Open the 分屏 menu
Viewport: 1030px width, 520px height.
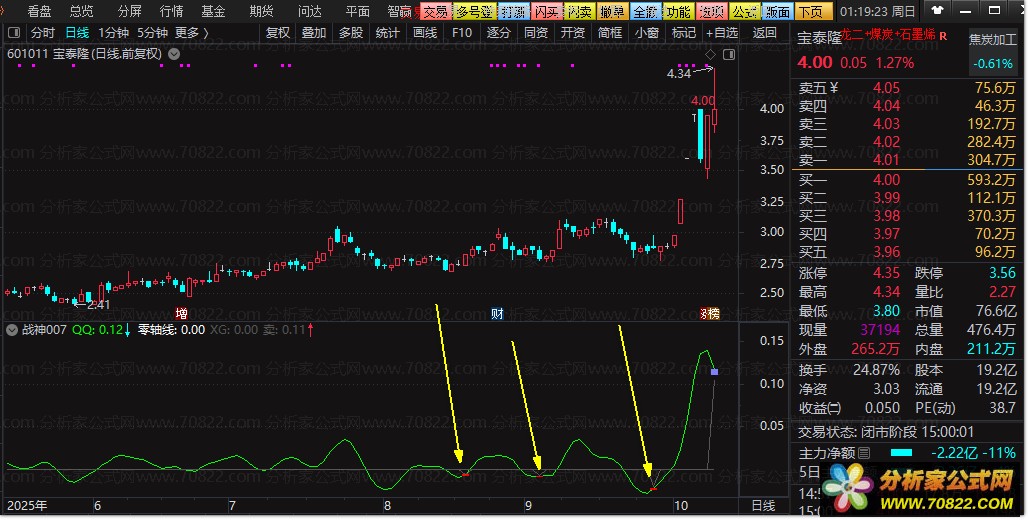coord(129,11)
